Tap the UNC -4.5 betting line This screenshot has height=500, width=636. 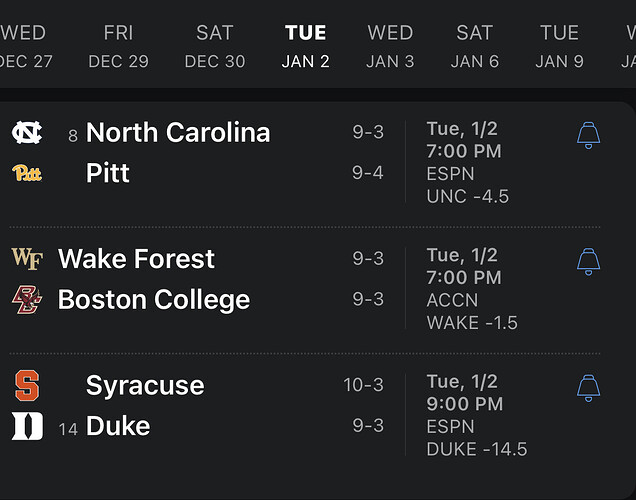click(x=467, y=196)
